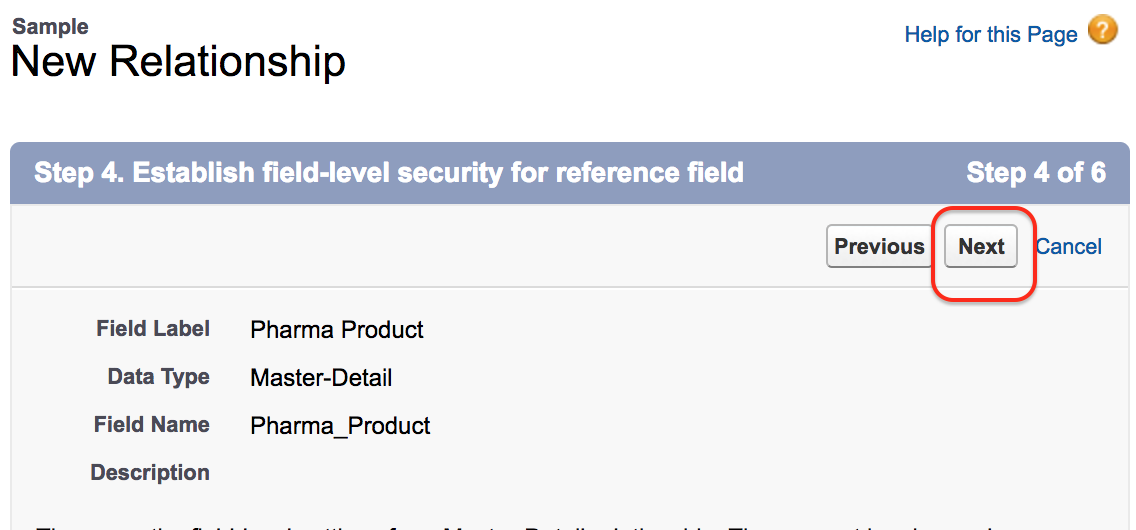Click the Description caption
This screenshot has height=530, width=1136.
(x=150, y=472)
